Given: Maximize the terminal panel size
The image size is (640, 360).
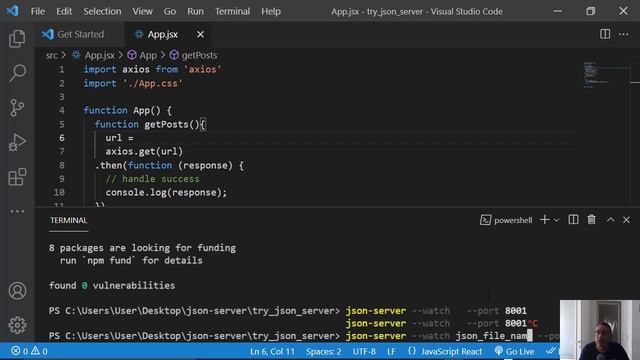Looking at the screenshot, I should (610, 220).
